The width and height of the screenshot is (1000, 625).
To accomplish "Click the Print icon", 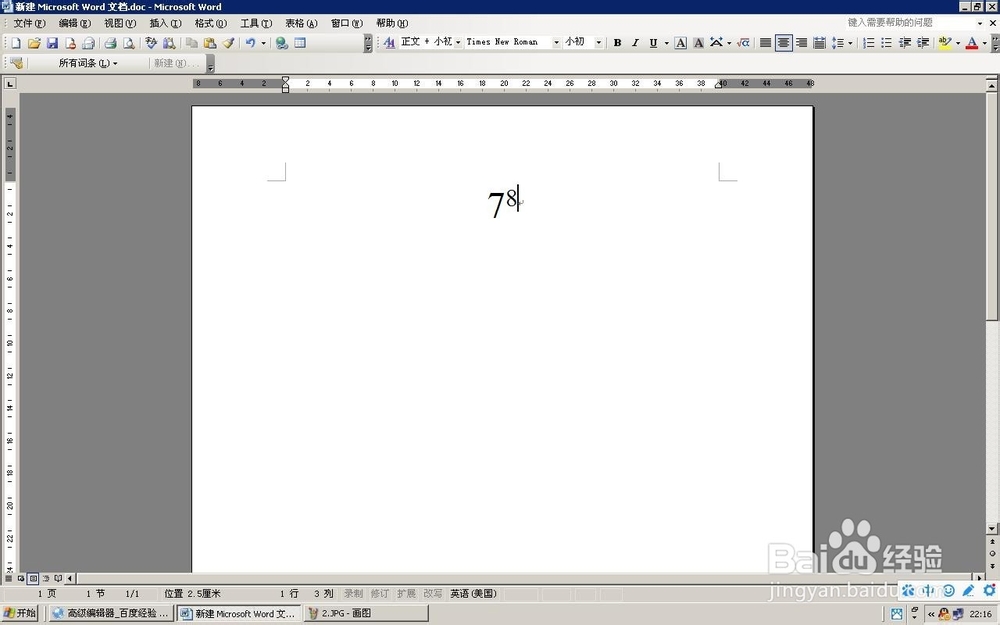I will (x=110, y=43).
